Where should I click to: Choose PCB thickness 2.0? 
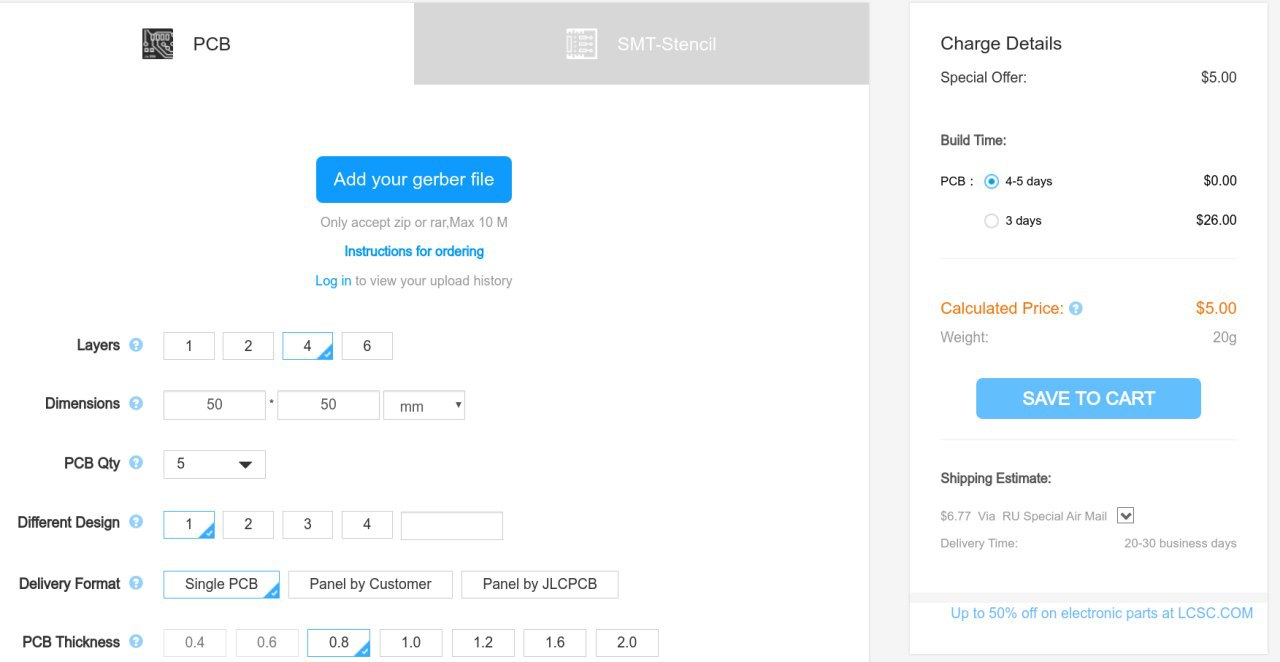tap(627, 643)
